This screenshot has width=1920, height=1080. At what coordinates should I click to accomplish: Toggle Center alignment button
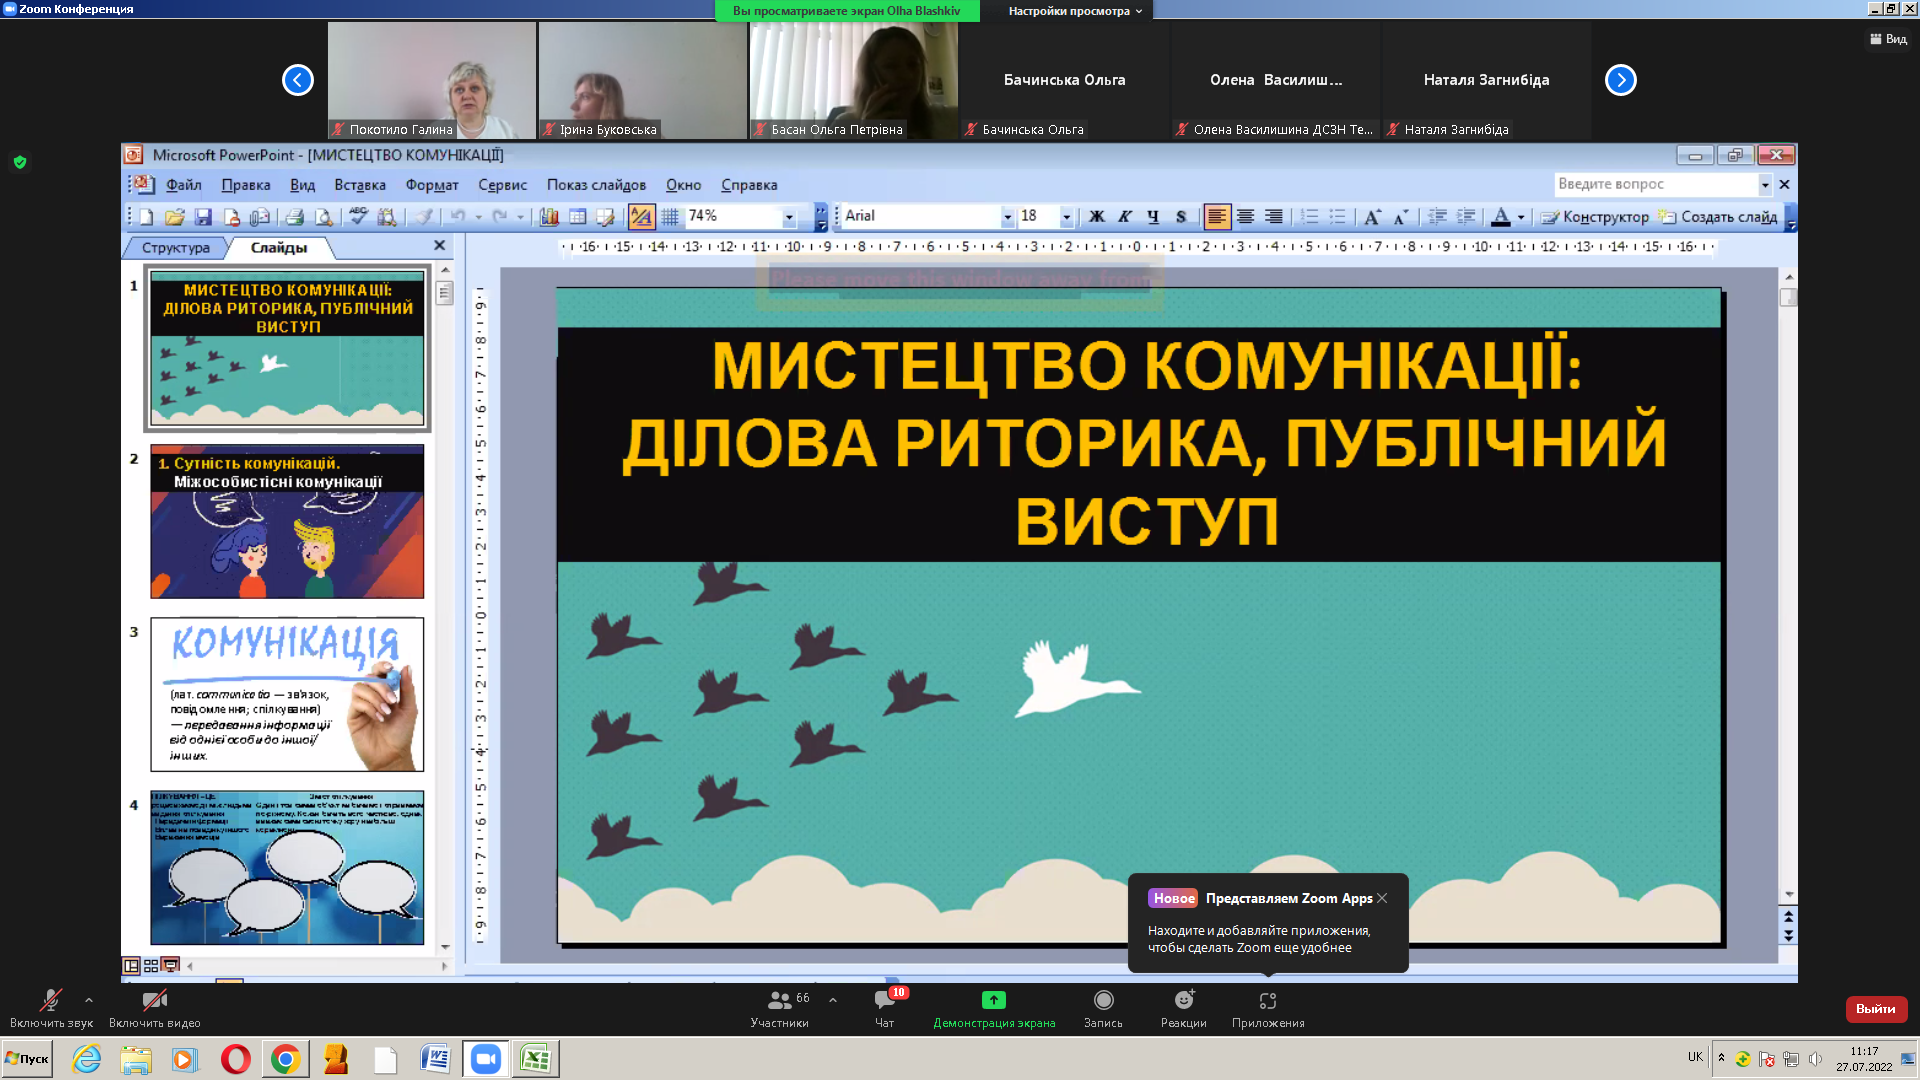1246,216
